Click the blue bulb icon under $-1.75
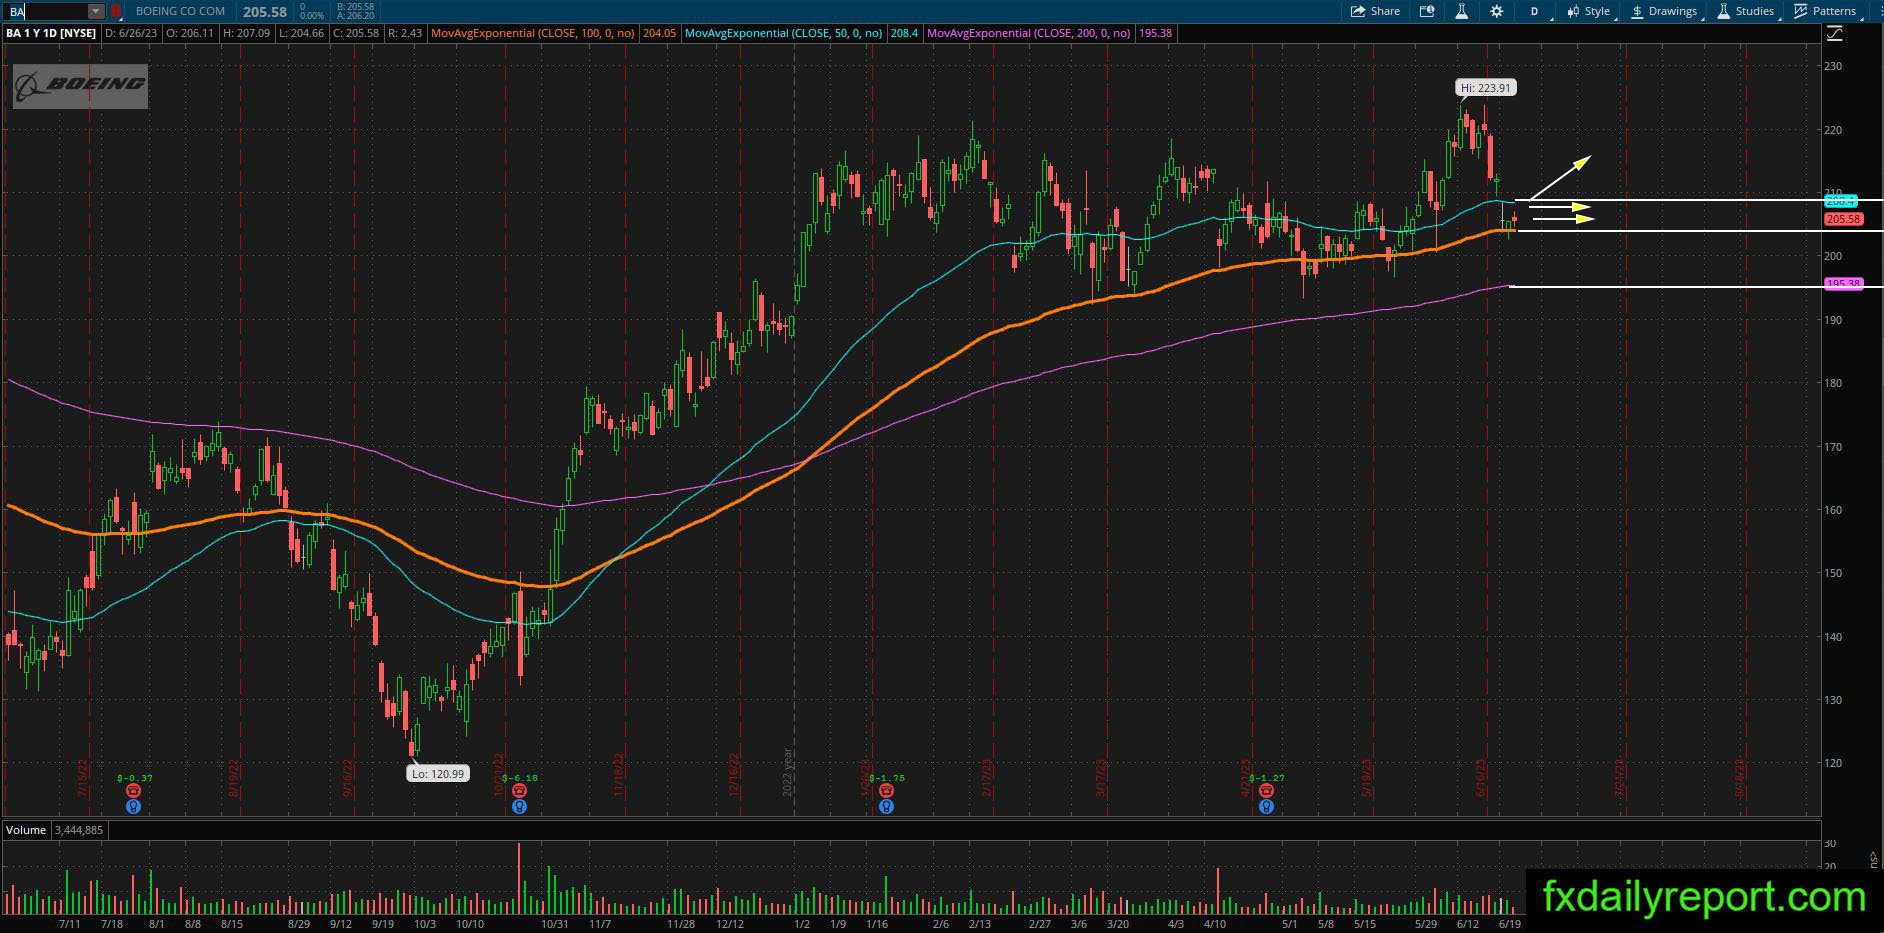Image resolution: width=1884 pixels, height=933 pixels. tap(886, 806)
